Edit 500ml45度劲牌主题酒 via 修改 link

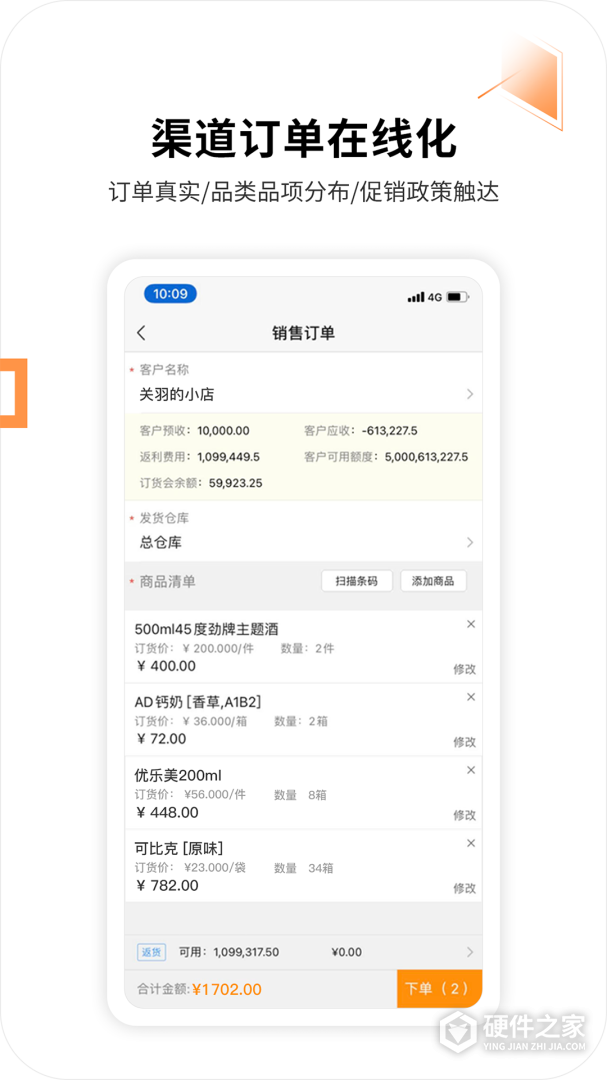pyautogui.click(x=464, y=669)
